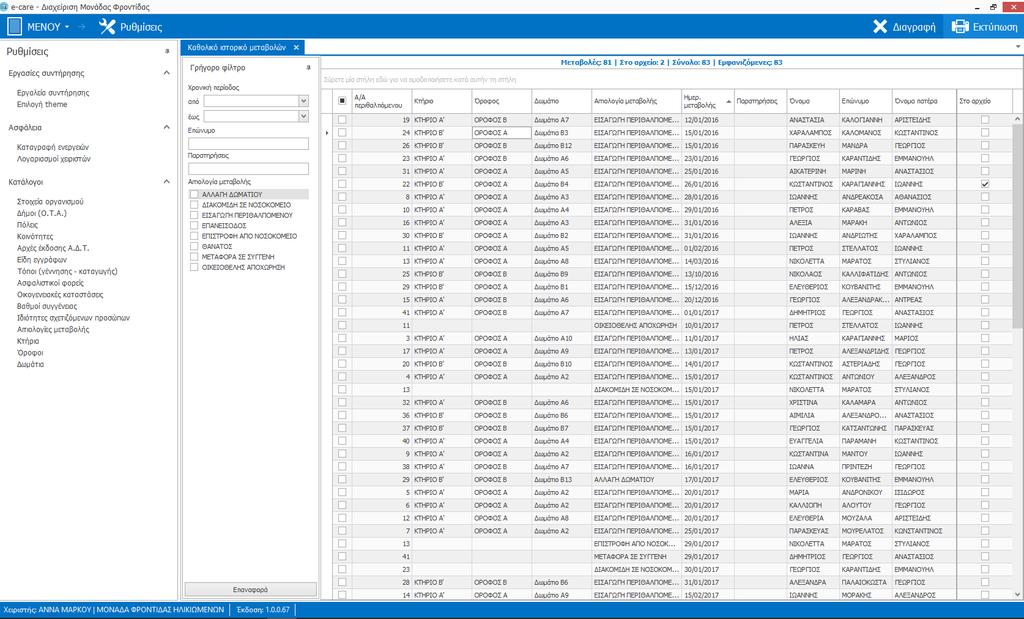Open Αιτιολογίες μεταβολής catalog link
This screenshot has height=619, width=1024.
point(53,330)
